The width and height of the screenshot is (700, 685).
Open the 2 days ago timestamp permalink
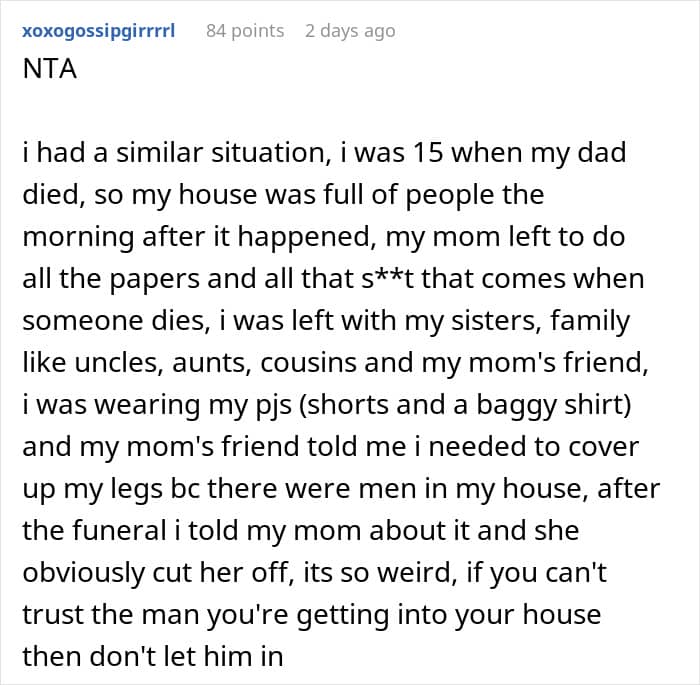tap(350, 31)
